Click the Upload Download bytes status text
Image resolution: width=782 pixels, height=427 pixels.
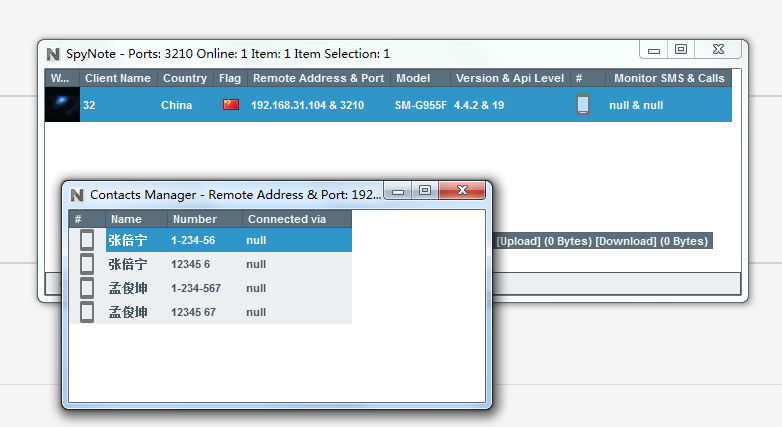602,241
